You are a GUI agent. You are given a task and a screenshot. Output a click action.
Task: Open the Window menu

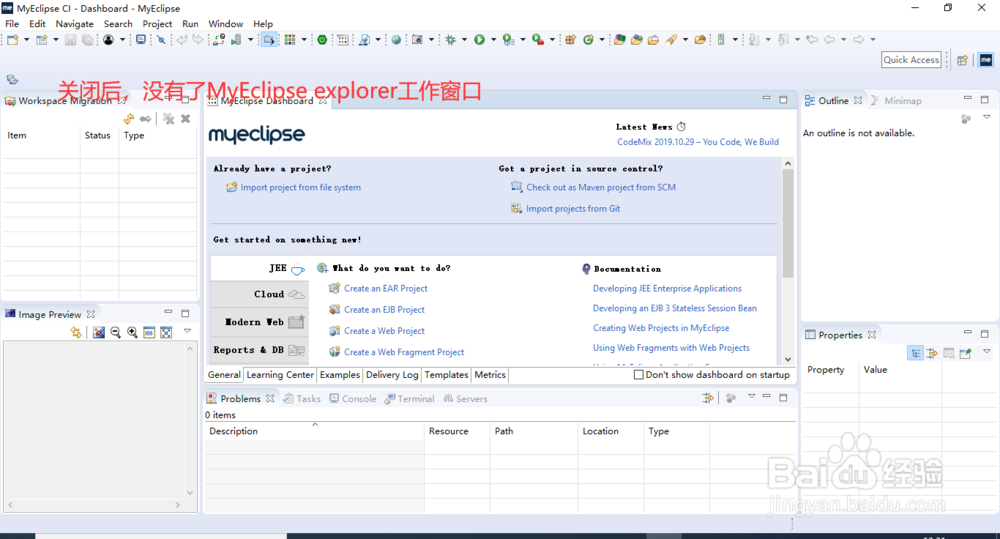pyautogui.click(x=226, y=24)
